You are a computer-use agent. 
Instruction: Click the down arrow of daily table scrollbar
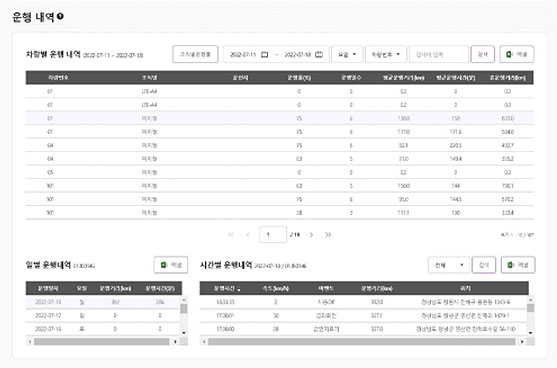(x=184, y=333)
